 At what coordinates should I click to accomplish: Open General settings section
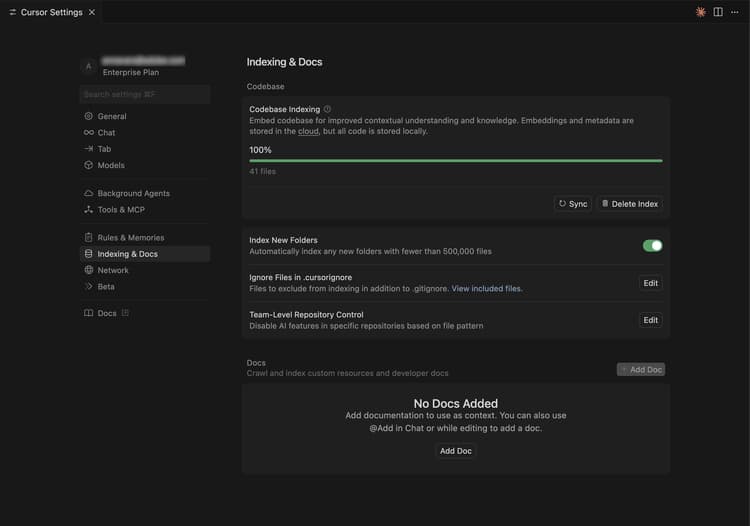[x=145, y=116]
